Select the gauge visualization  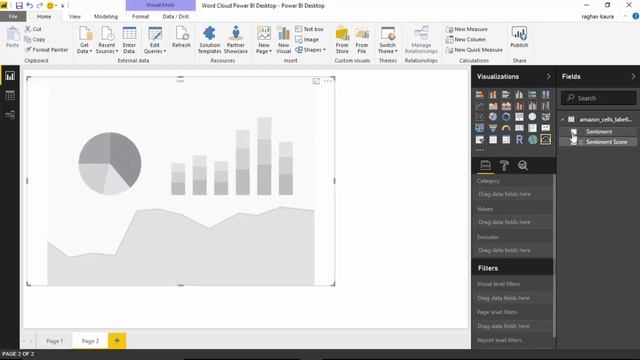click(x=506, y=128)
